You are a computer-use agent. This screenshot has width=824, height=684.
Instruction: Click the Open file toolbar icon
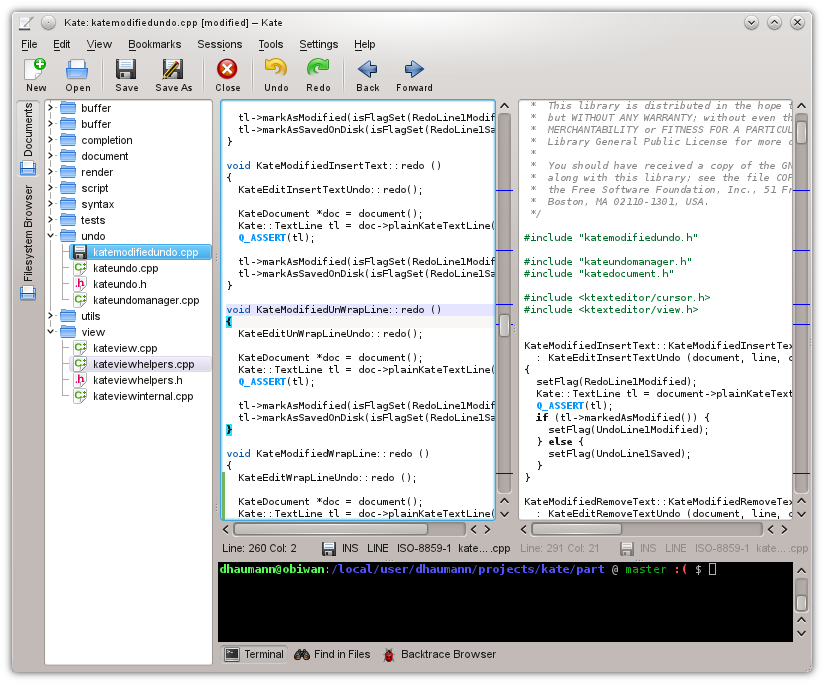tap(78, 75)
